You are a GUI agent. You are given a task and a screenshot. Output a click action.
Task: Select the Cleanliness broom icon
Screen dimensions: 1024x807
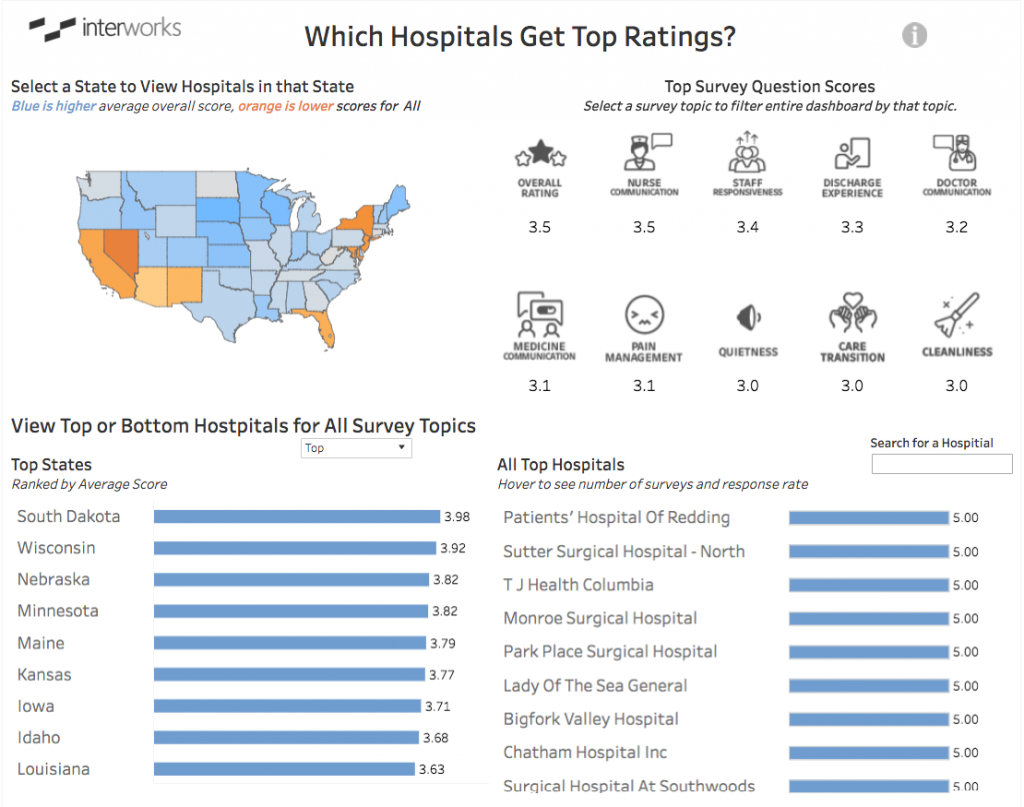click(957, 315)
